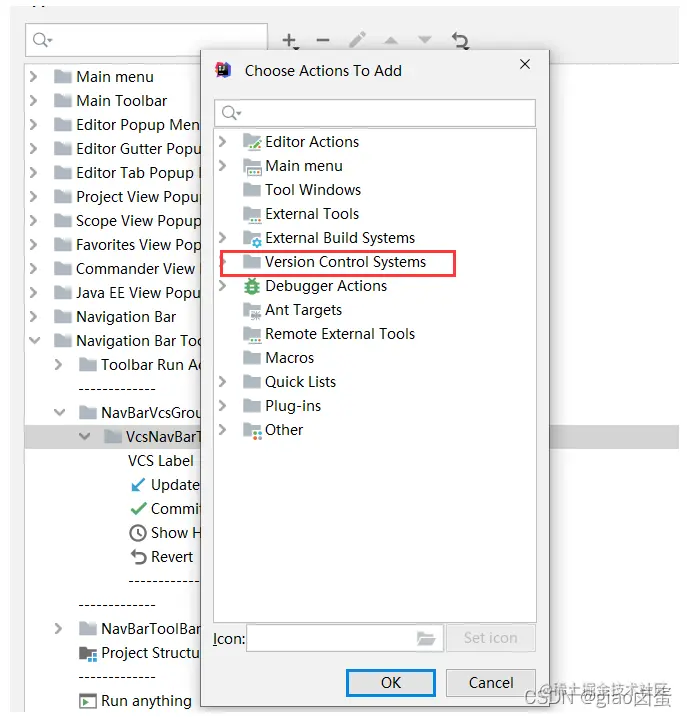Select the Plug-ins item
The height and width of the screenshot is (717, 687).
pos(293,406)
